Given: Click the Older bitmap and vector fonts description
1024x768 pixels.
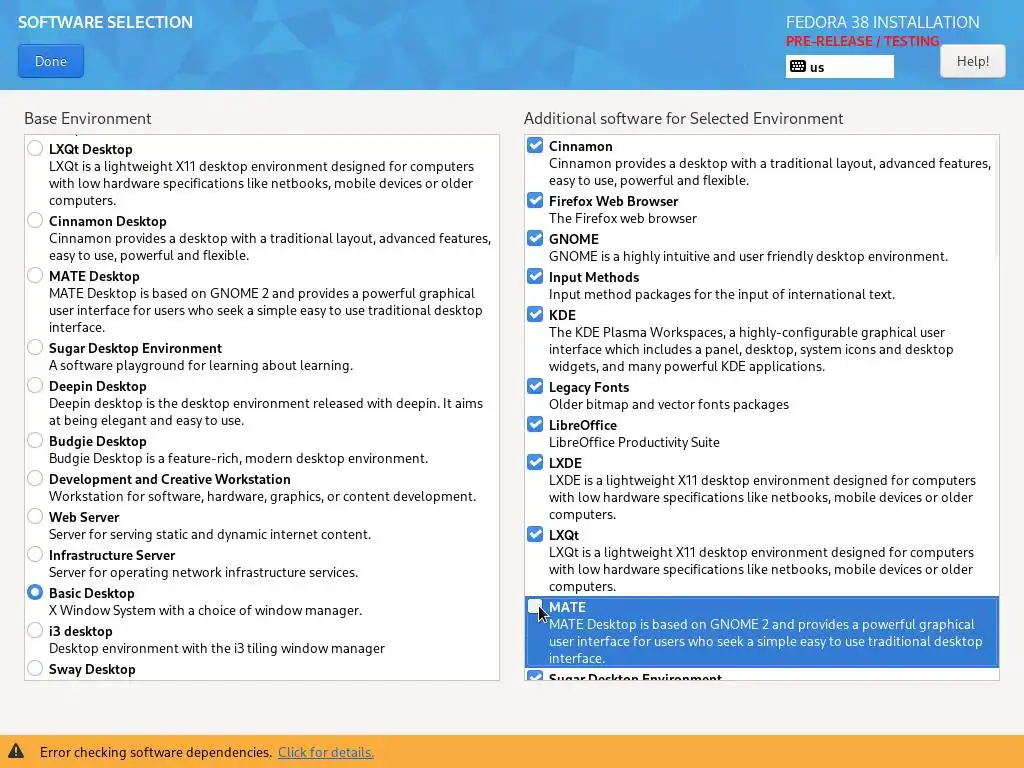Looking at the screenshot, I should click(x=669, y=404).
